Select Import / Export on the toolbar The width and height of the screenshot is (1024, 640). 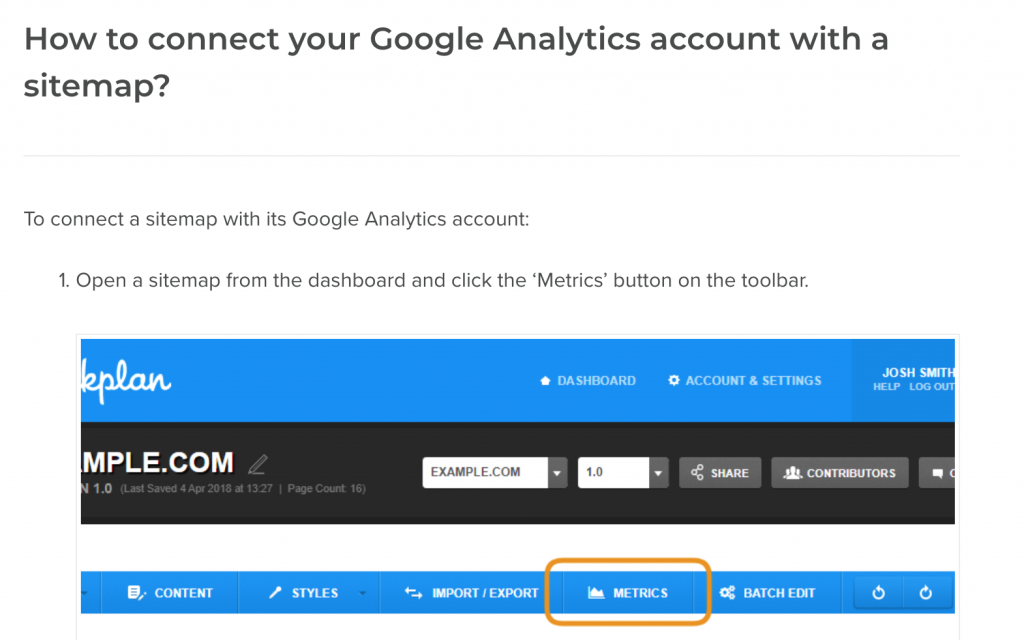[x=471, y=593]
